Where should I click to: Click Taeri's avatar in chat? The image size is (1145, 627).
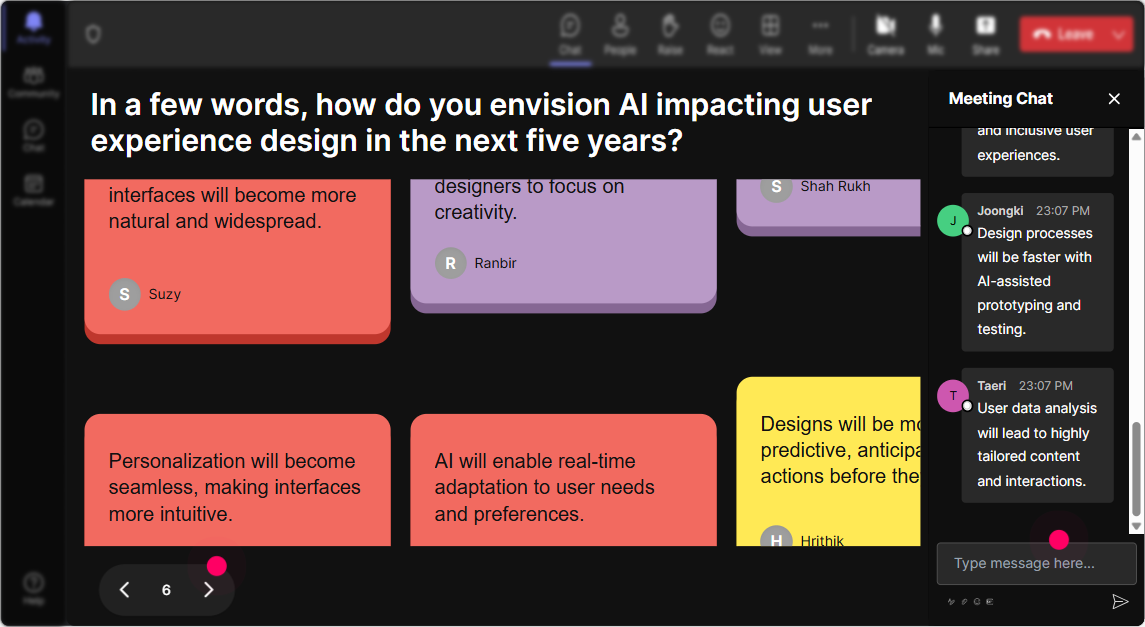[x=953, y=396]
